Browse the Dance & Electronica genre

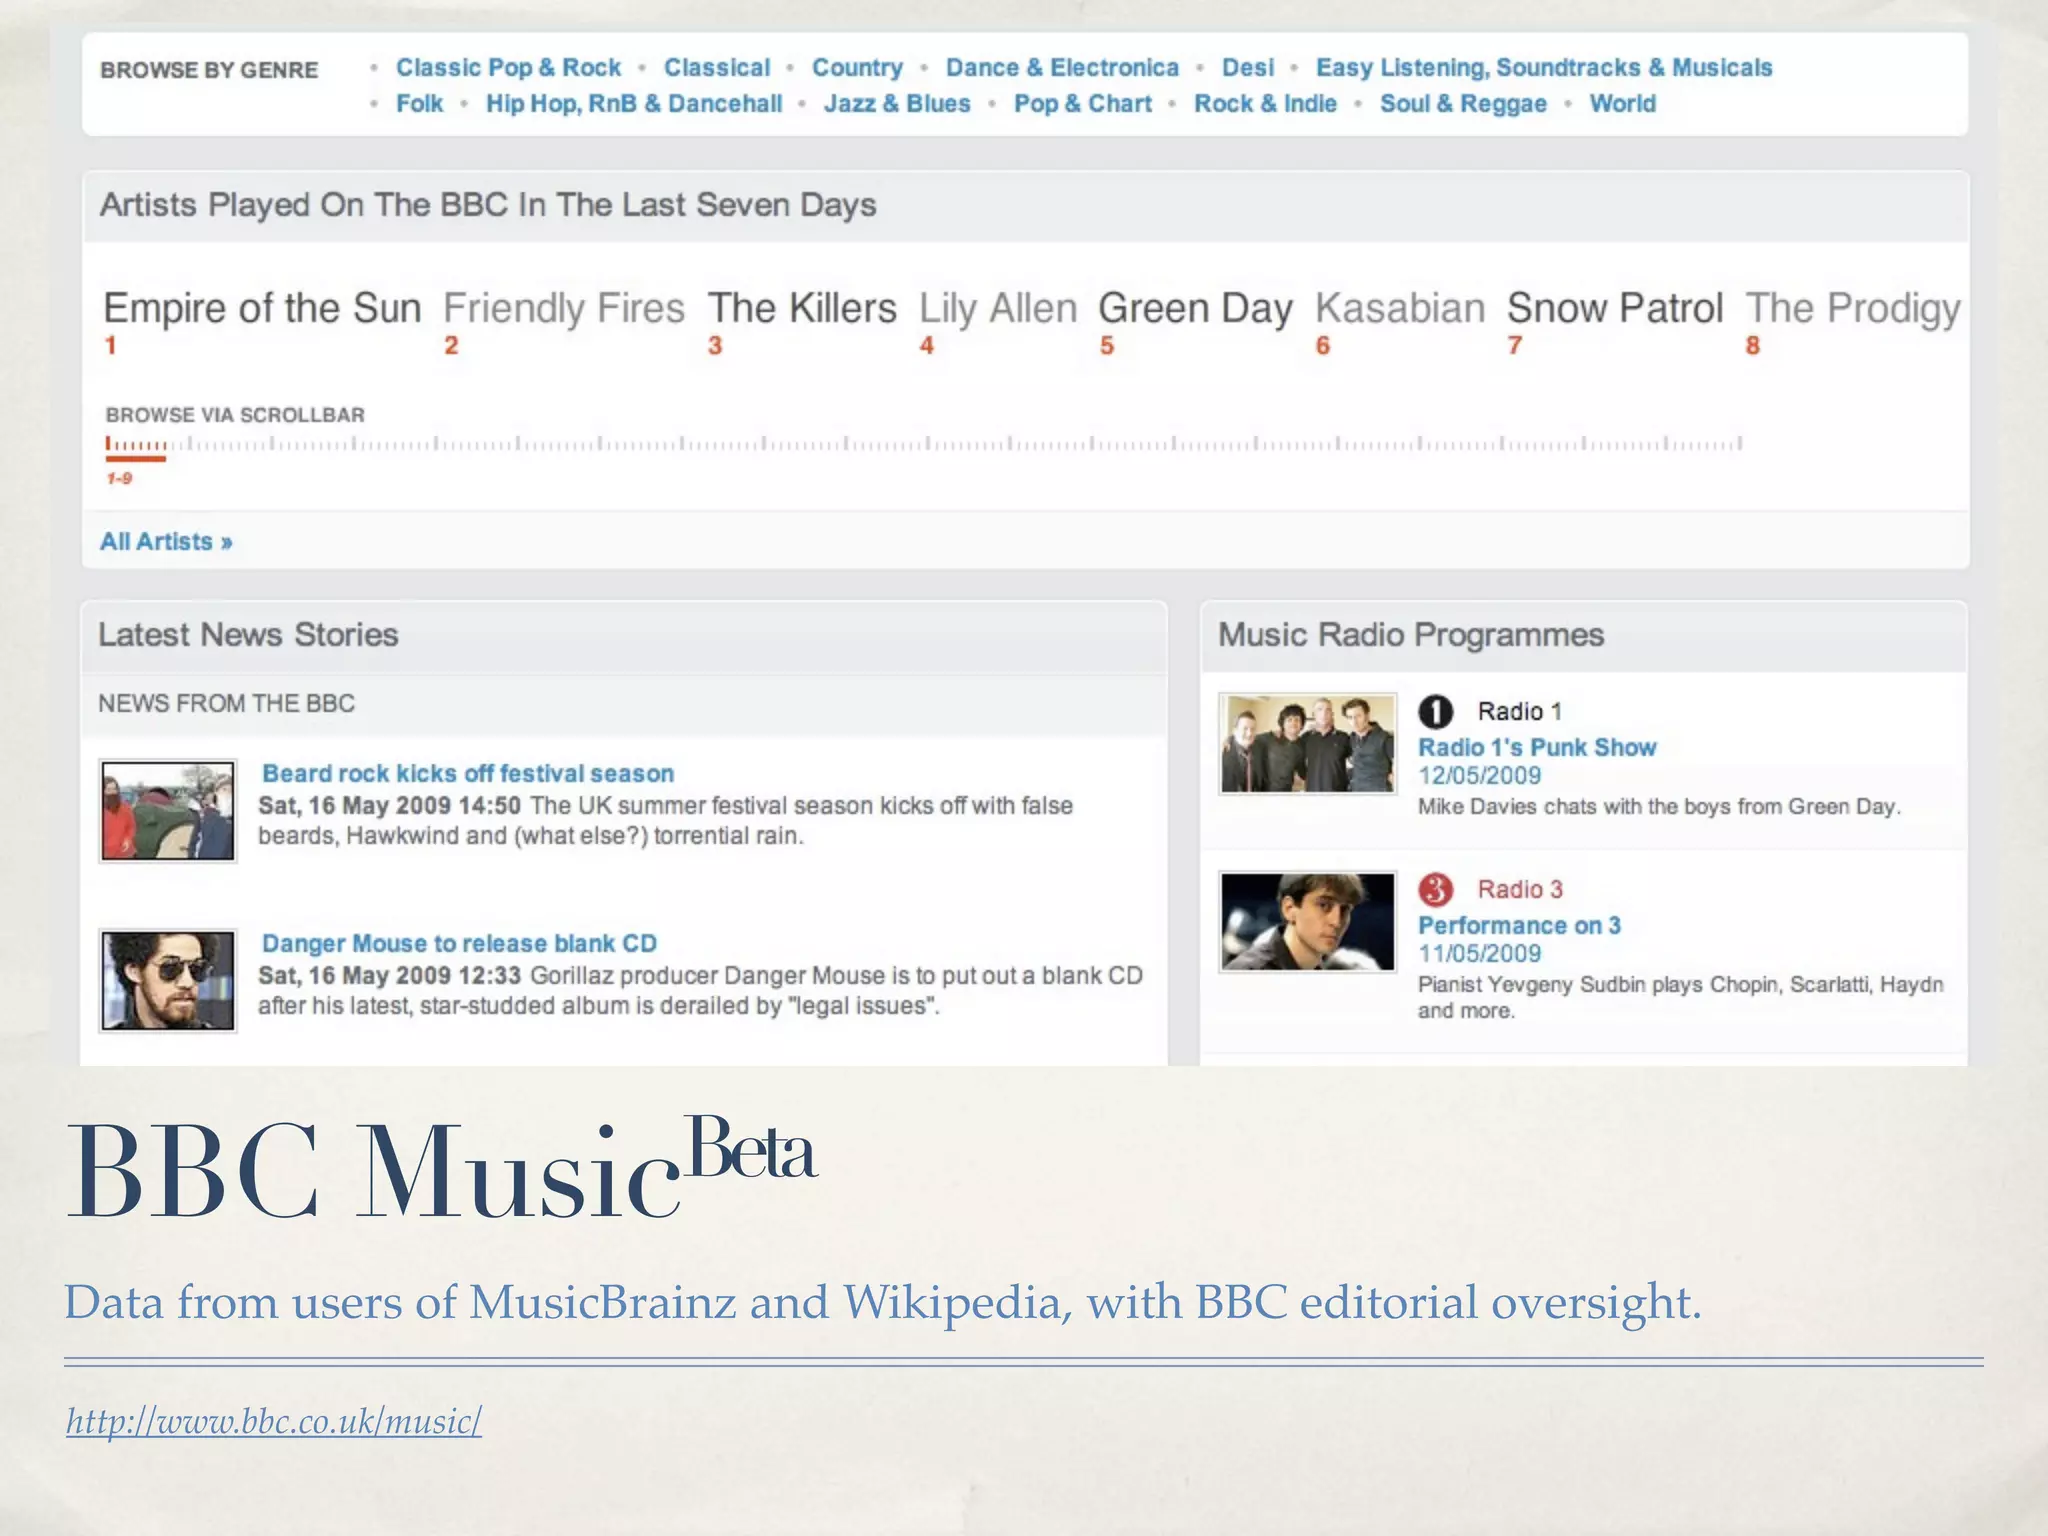point(1062,68)
